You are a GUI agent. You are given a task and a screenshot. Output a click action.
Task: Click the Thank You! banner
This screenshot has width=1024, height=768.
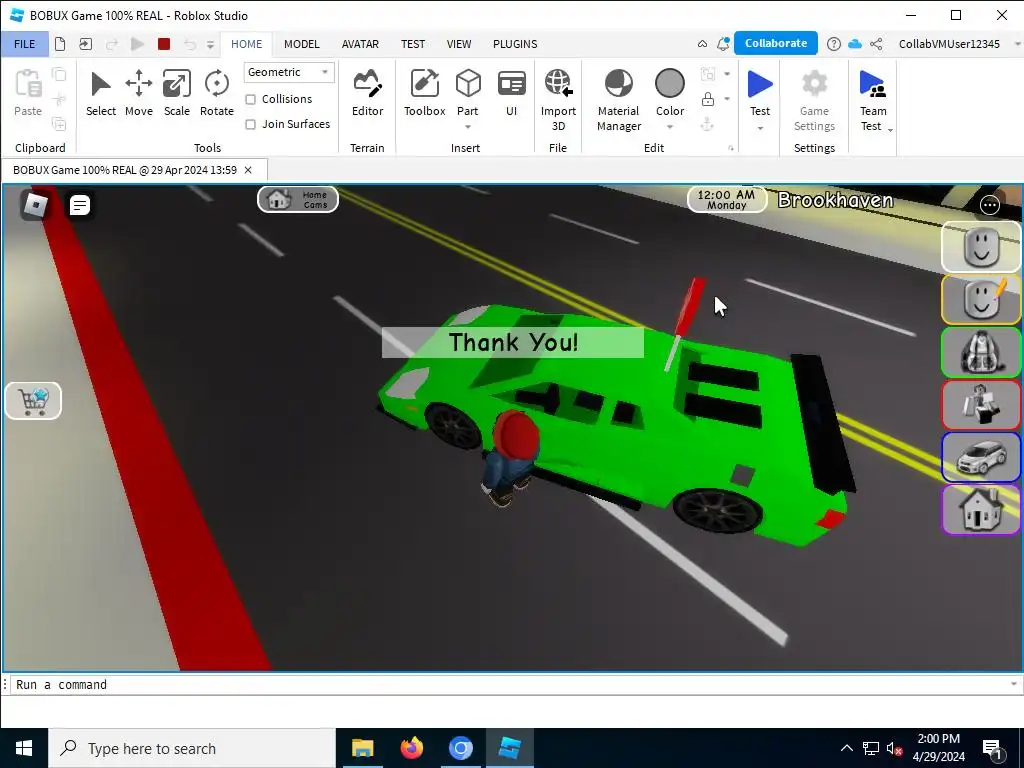[x=513, y=342]
